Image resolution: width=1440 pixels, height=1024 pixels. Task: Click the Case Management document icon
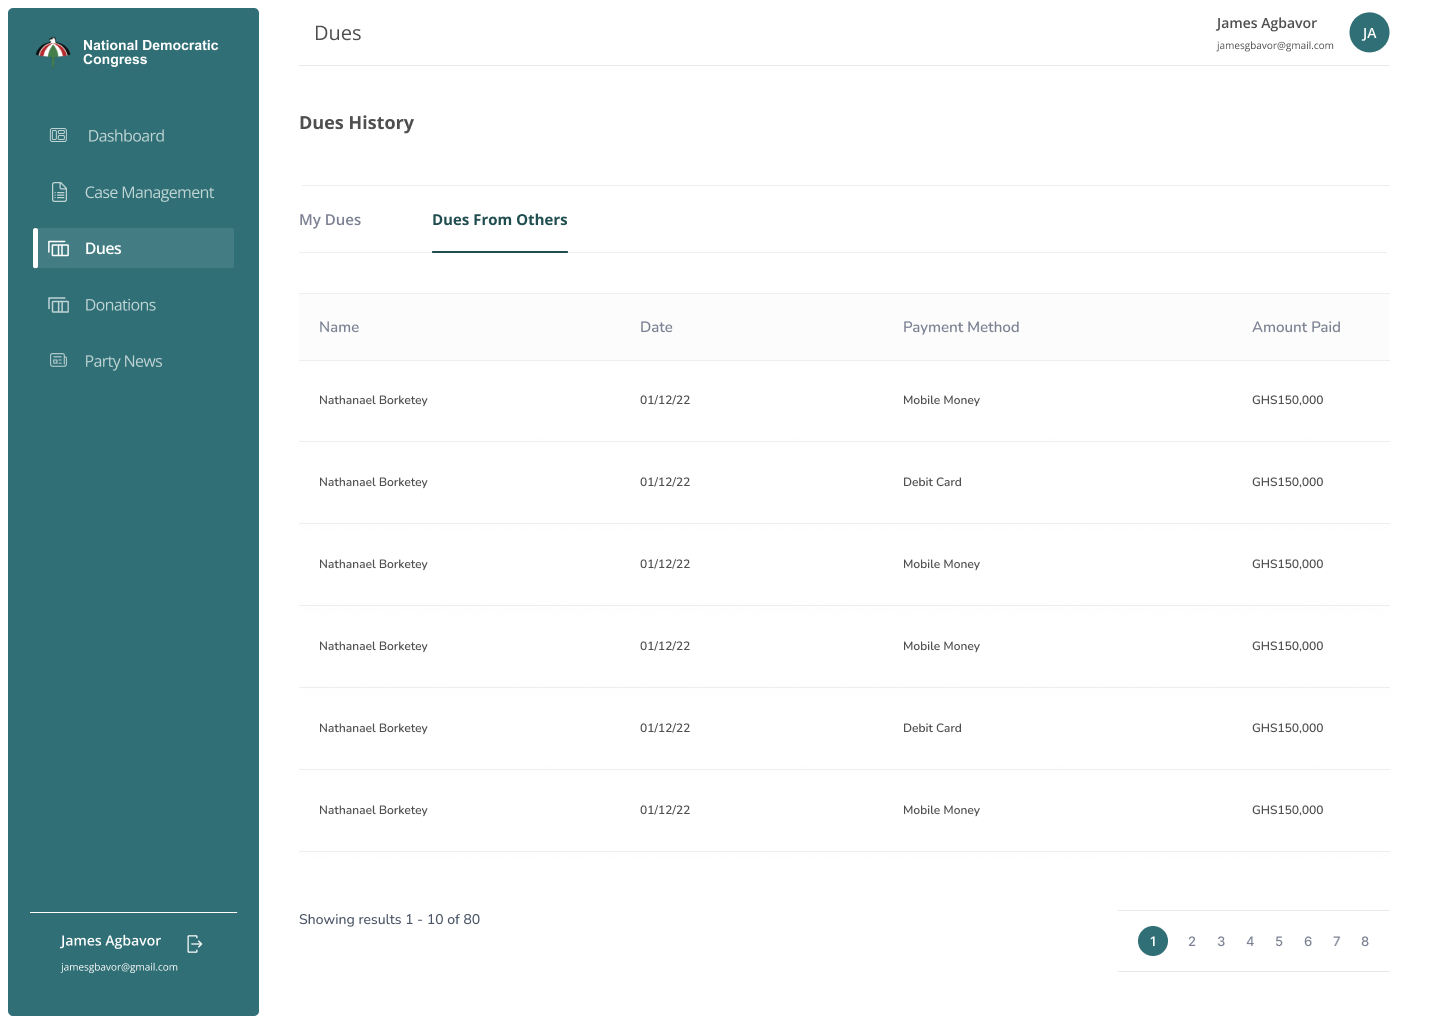point(59,192)
